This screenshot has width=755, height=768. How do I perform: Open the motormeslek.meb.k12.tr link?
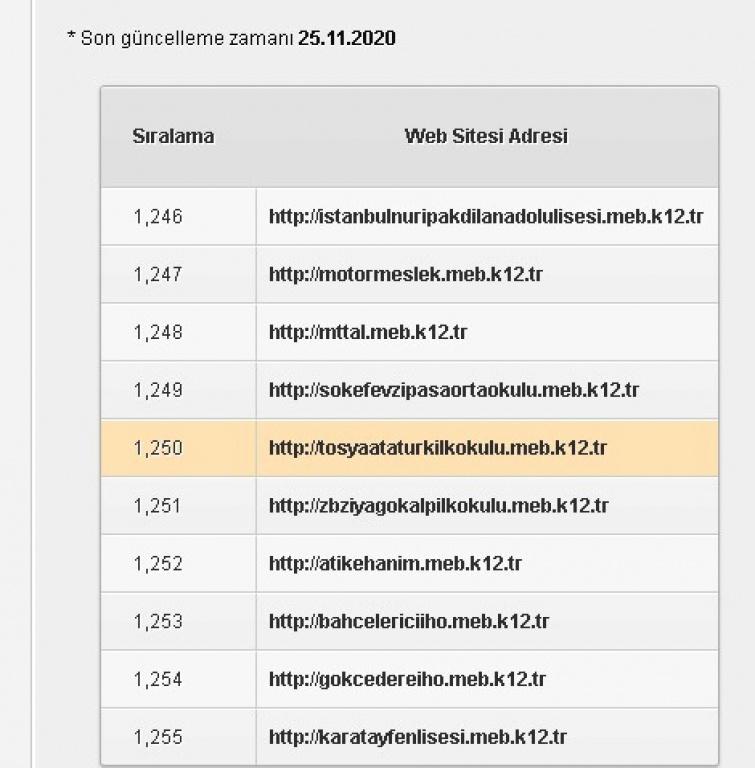coord(406,274)
